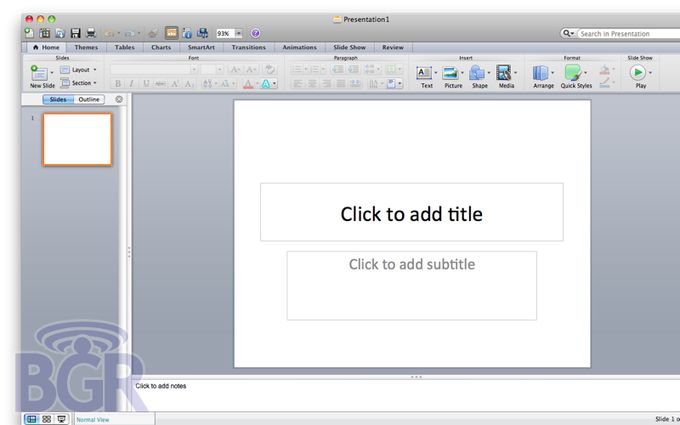Click the shape Line color pencil icon
The height and width of the screenshot is (425, 680).
[605, 82]
